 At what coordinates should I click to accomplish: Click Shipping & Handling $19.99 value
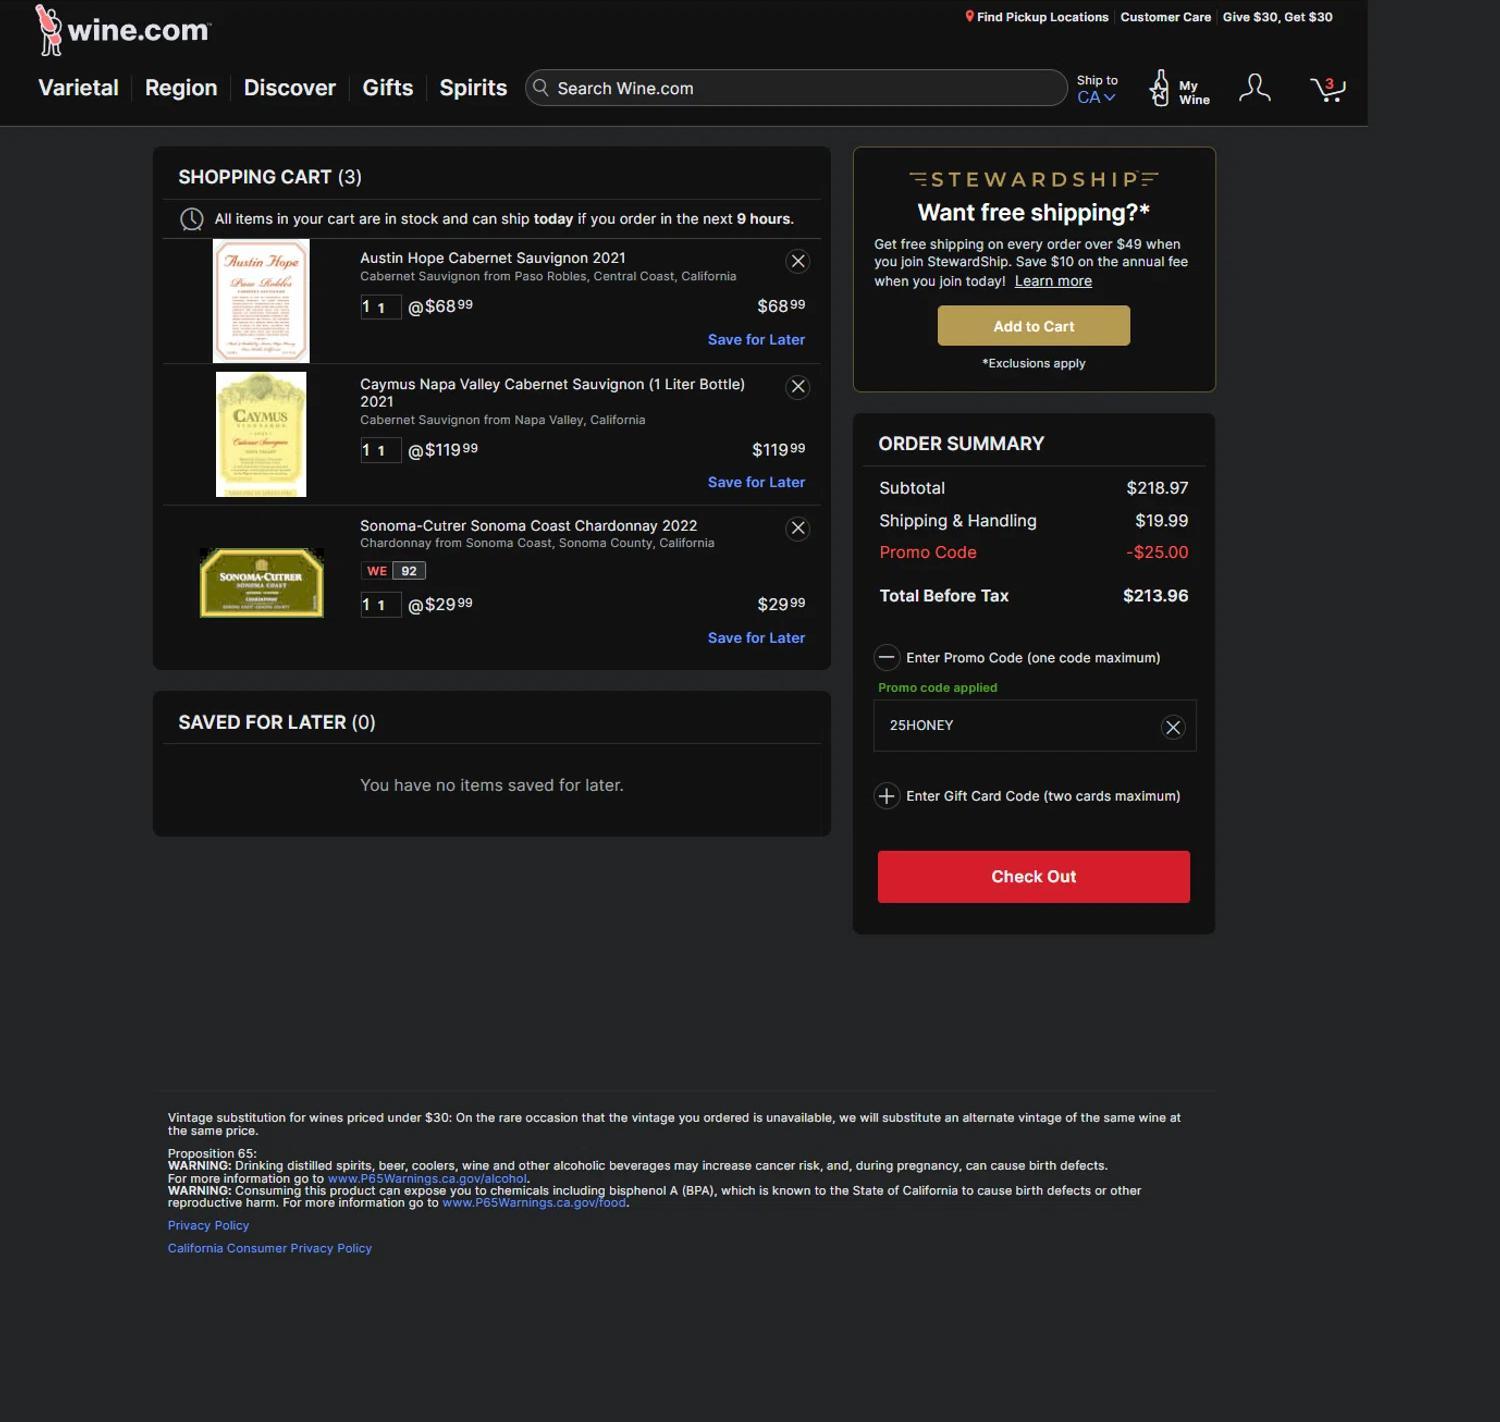tap(1161, 521)
